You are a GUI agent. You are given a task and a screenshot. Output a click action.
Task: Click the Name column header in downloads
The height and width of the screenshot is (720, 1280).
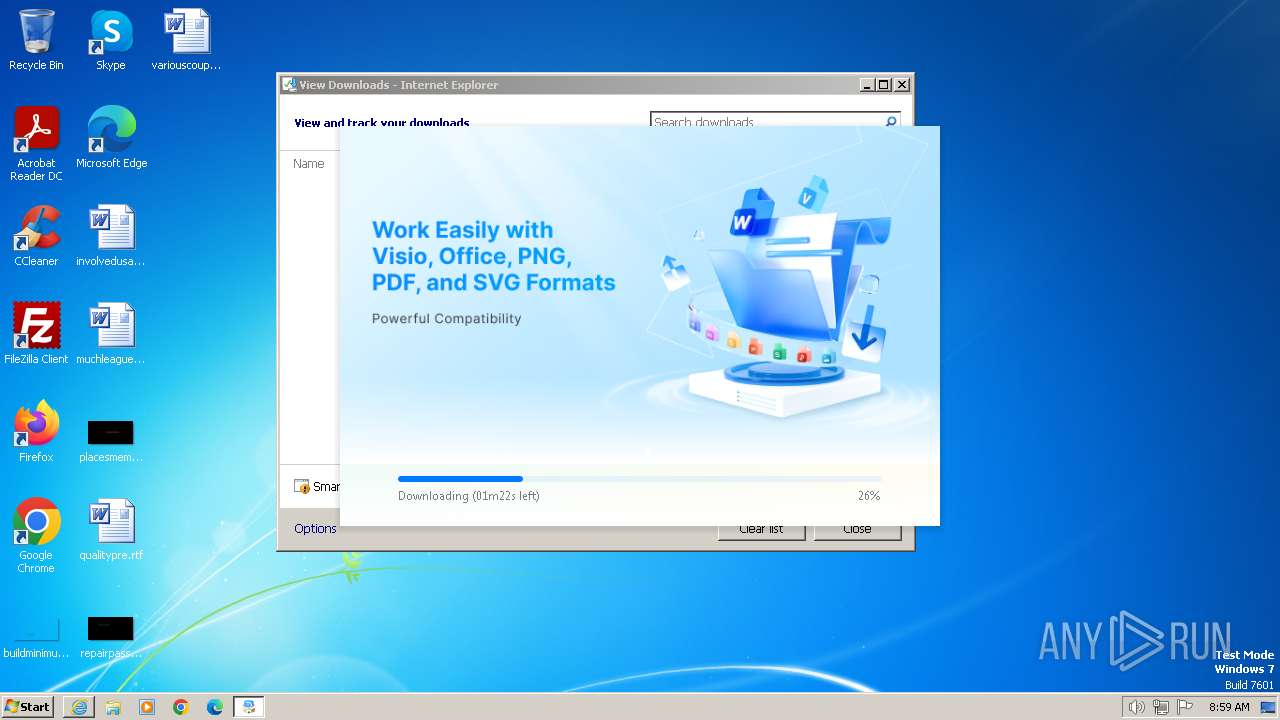309,163
